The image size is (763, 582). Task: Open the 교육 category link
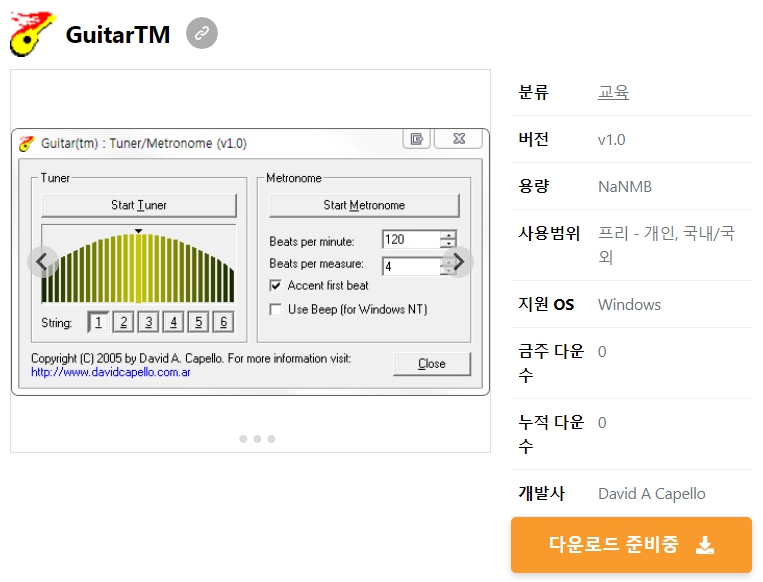click(613, 92)
